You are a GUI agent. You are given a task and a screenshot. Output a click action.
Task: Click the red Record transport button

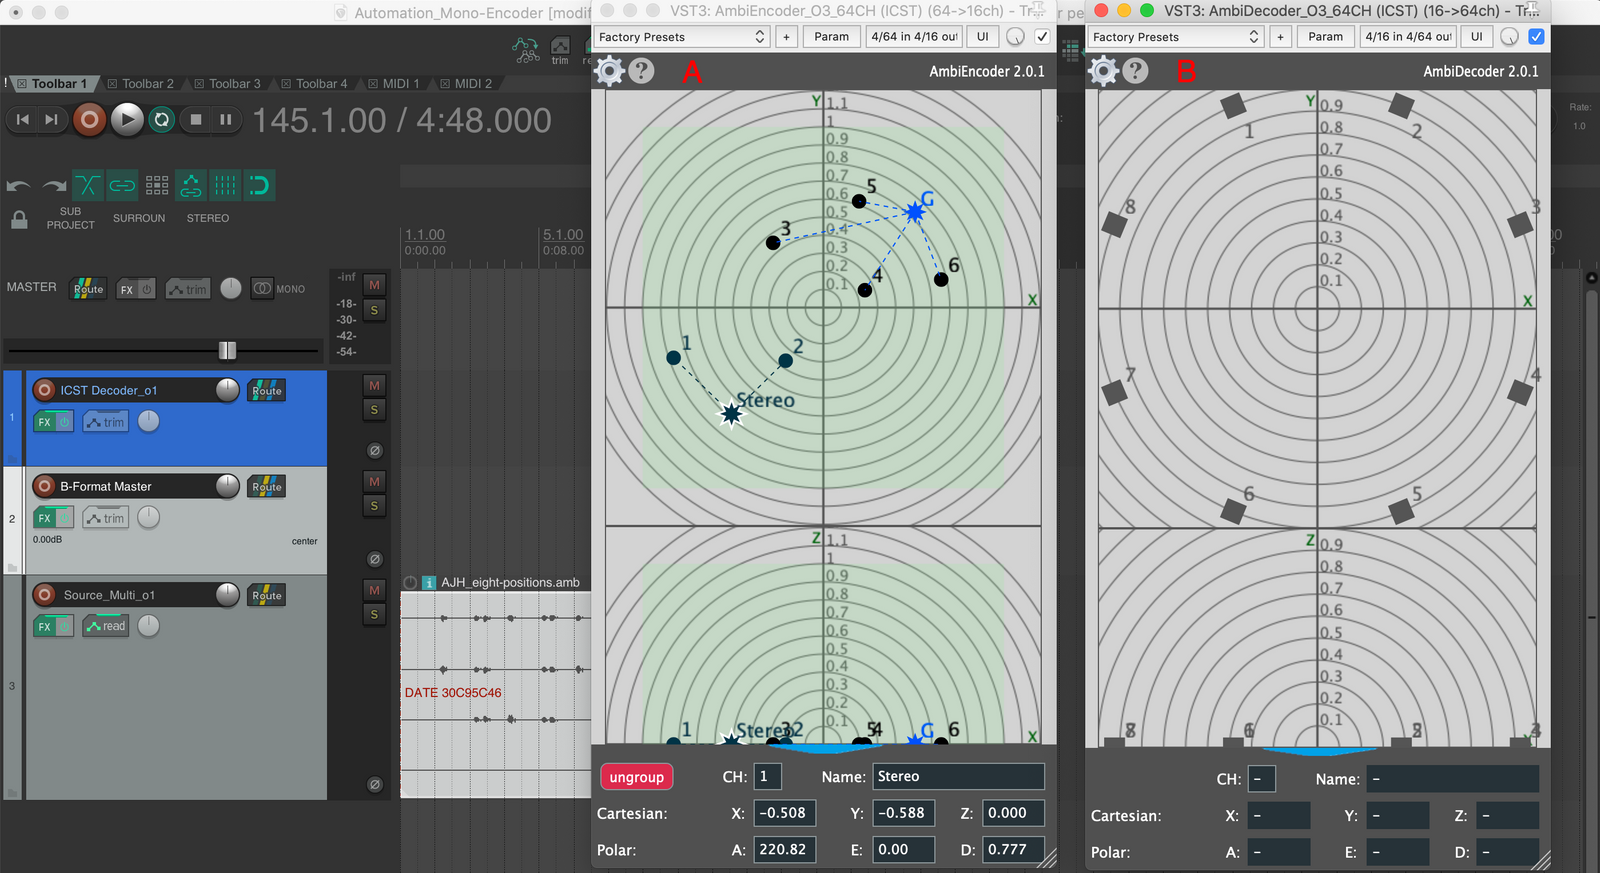[x=89, y=120]
